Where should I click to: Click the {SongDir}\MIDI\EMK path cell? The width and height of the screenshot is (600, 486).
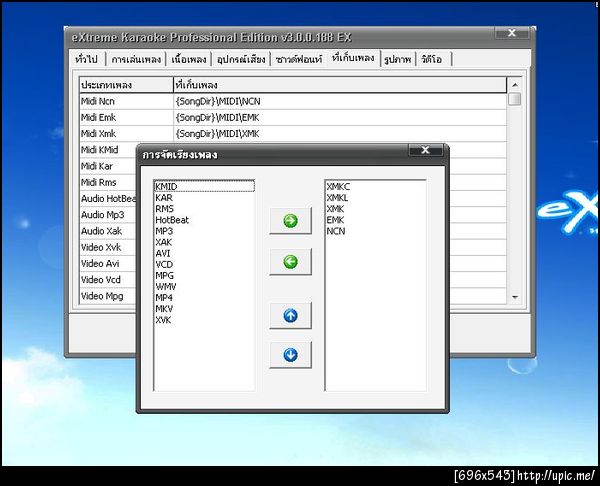click(x=340, y=117)
